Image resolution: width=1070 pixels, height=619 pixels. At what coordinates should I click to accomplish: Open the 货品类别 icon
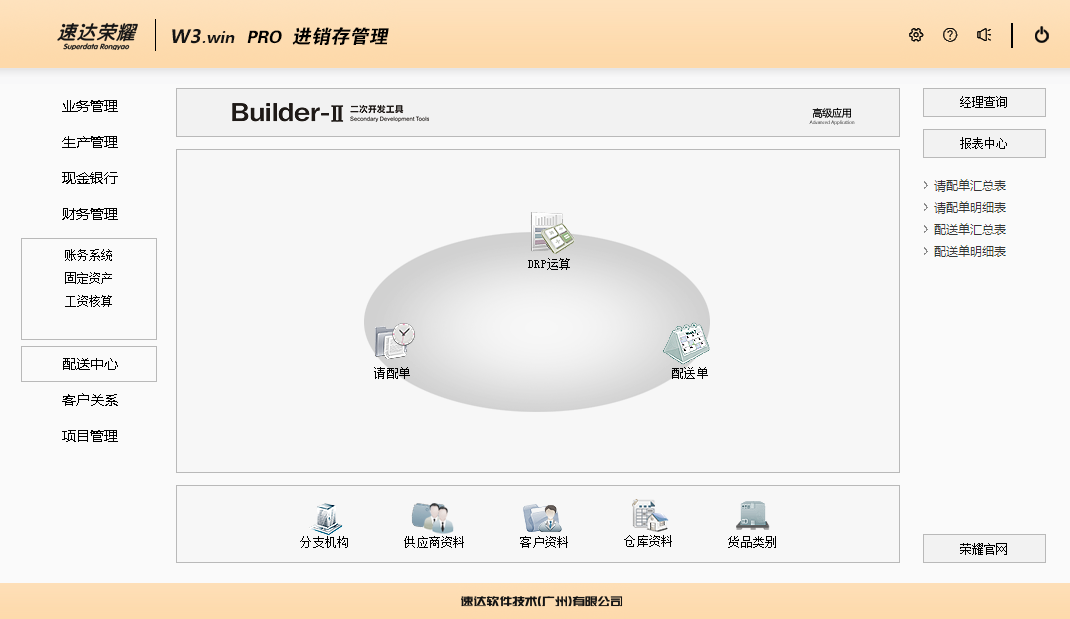[751, 517]
